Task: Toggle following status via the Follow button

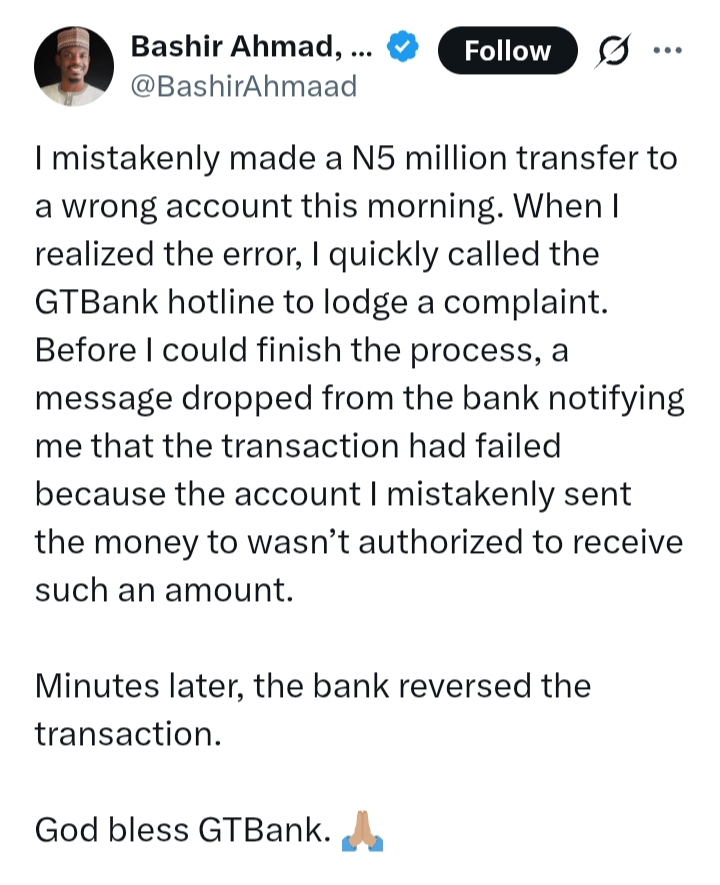Action: click(507, 51)
